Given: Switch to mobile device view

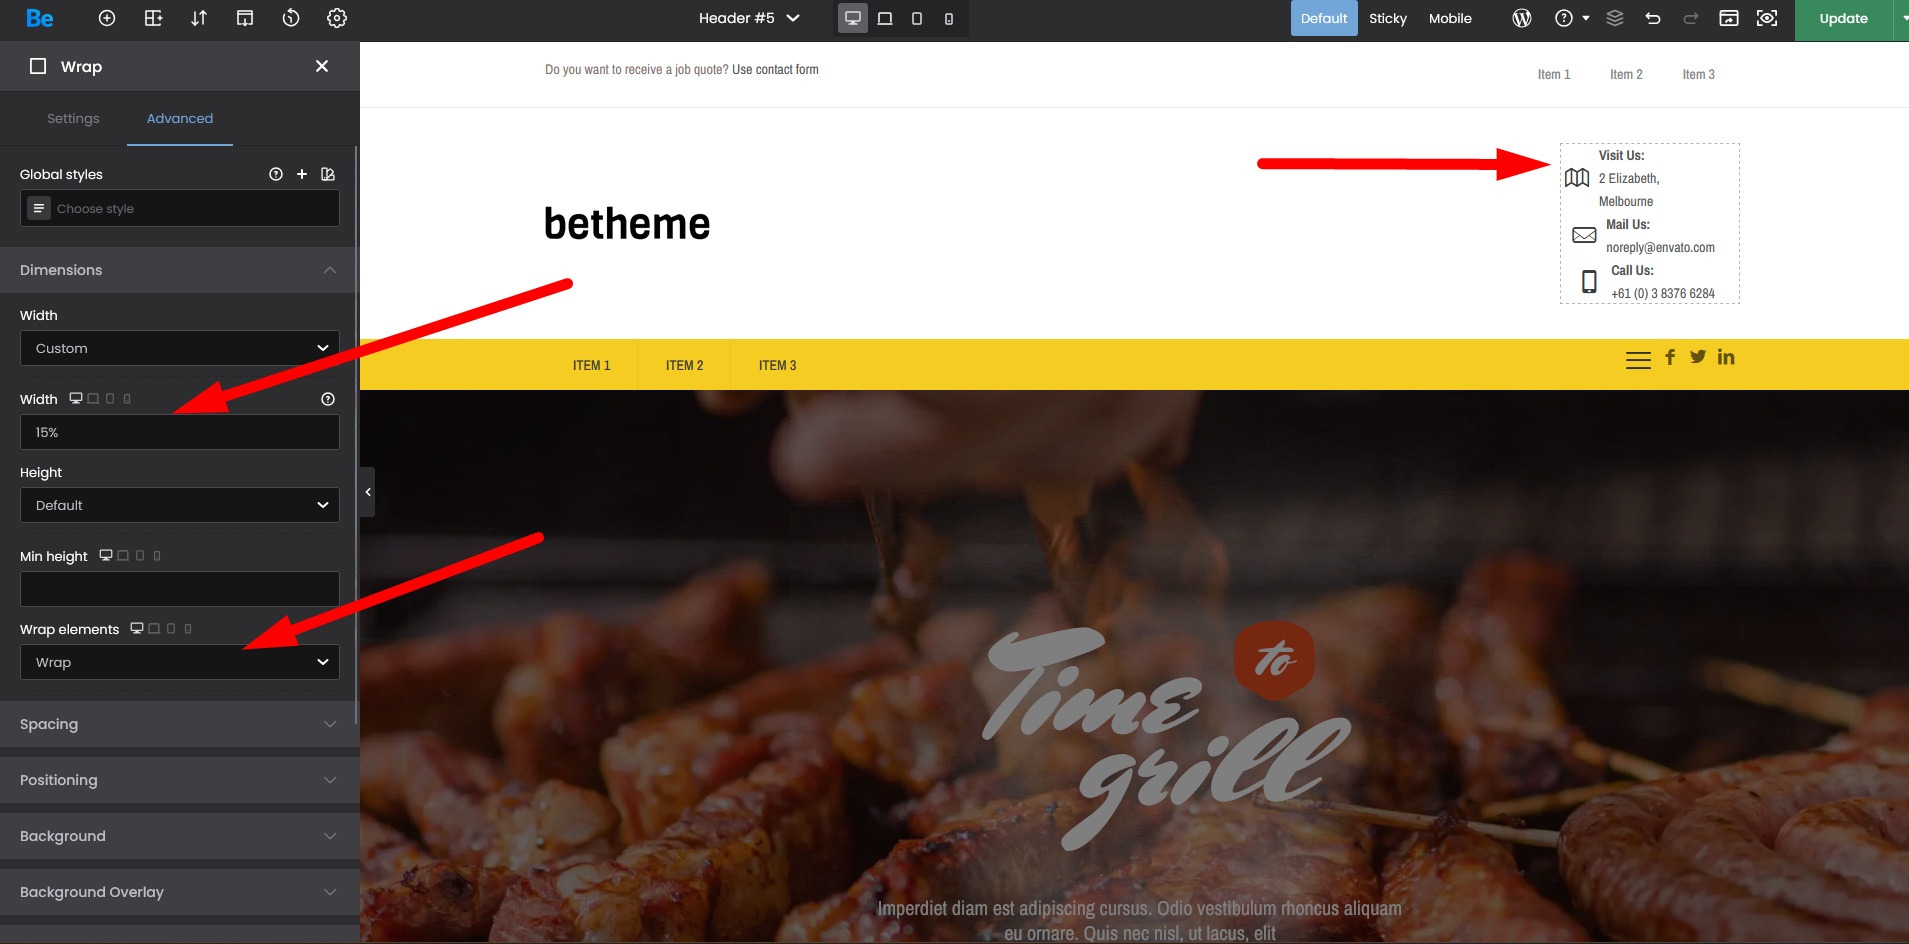Looking at the screenshot, I should (949, 18).
